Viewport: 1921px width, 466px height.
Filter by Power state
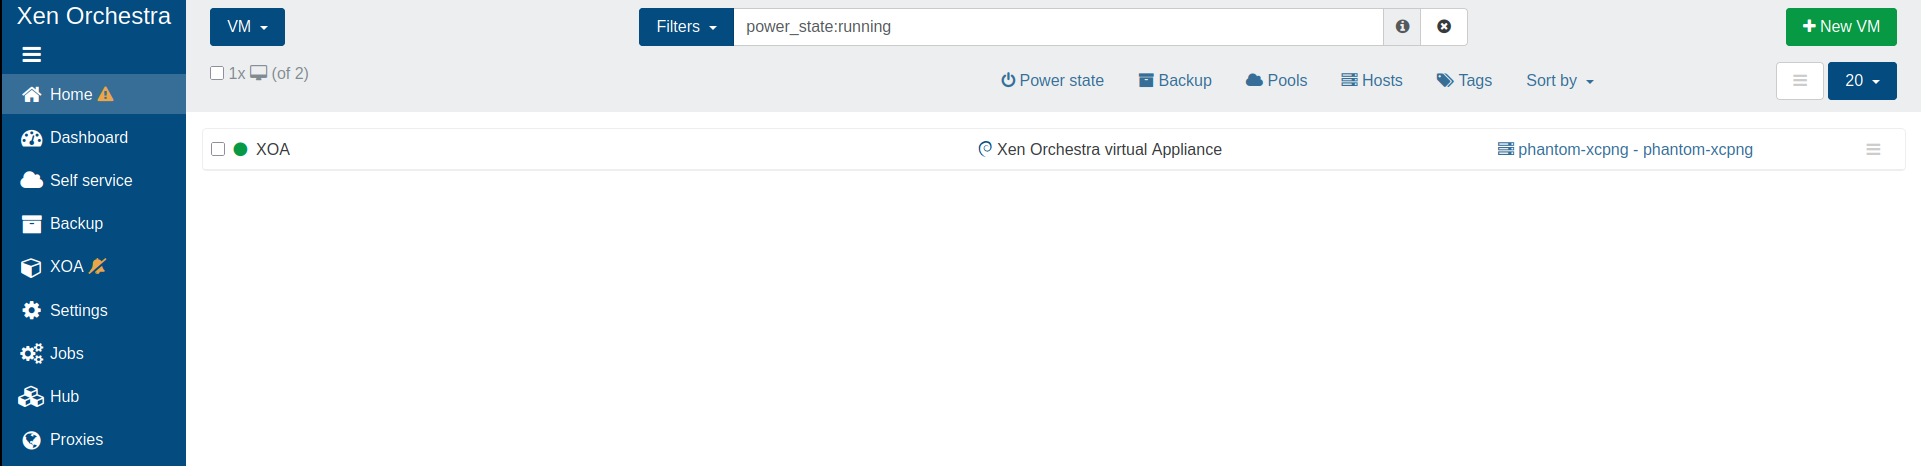click(1052, 81)
